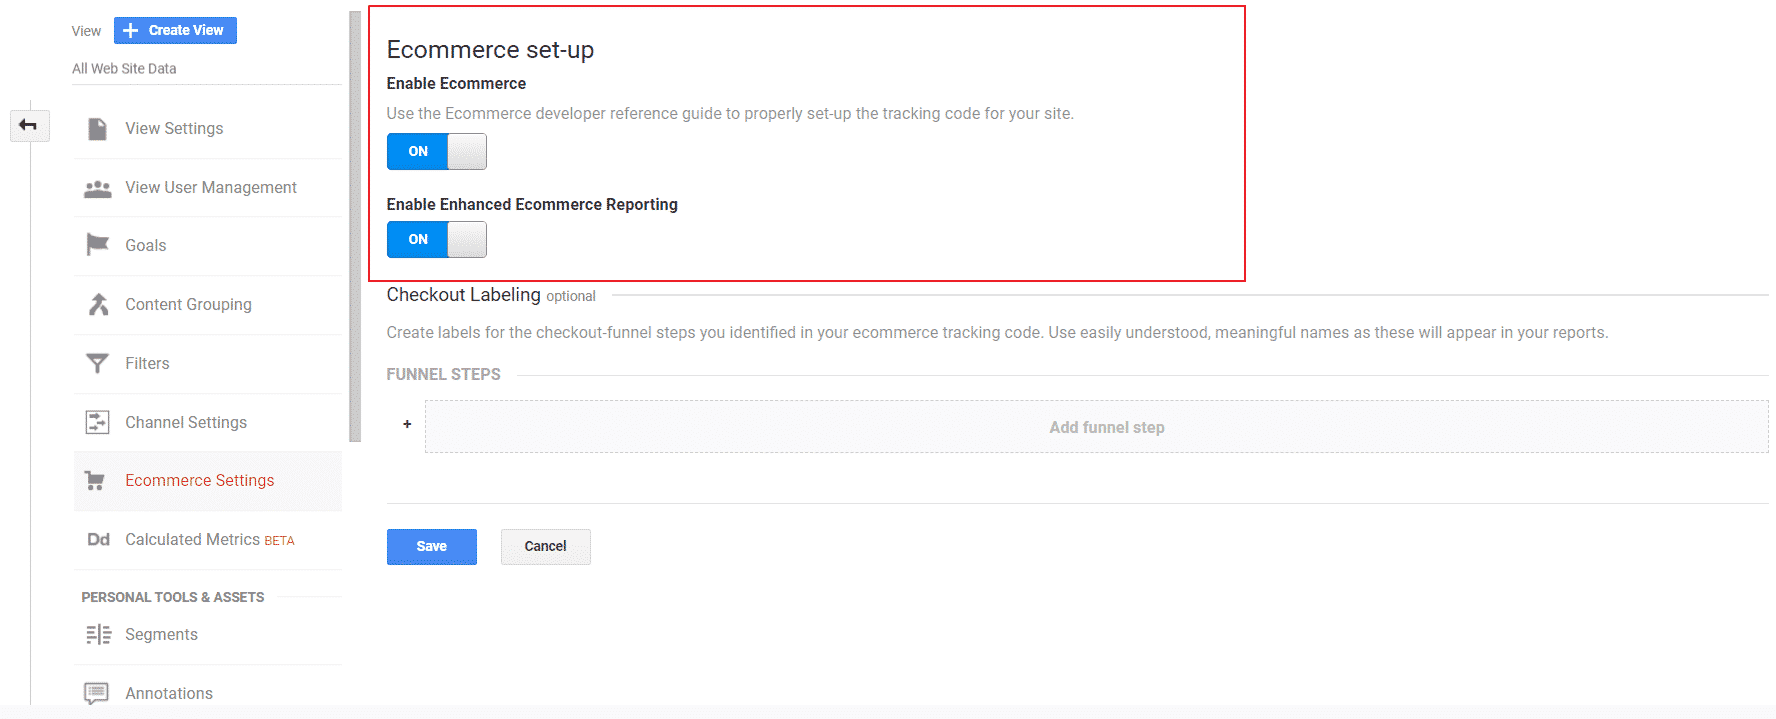Select Goals from the View menu list
The width and height of the screenshot is (1776, 719).
[x=145, y=245]
